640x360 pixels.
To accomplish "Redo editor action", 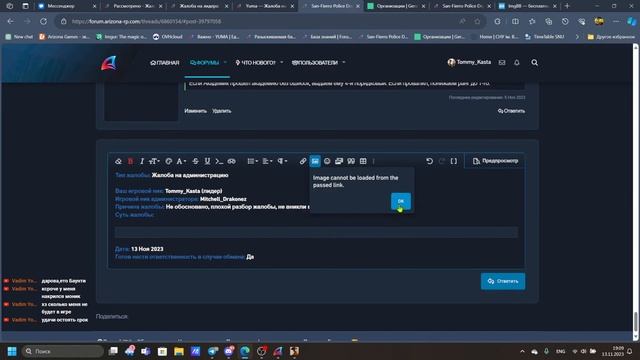I will [441, 161].
